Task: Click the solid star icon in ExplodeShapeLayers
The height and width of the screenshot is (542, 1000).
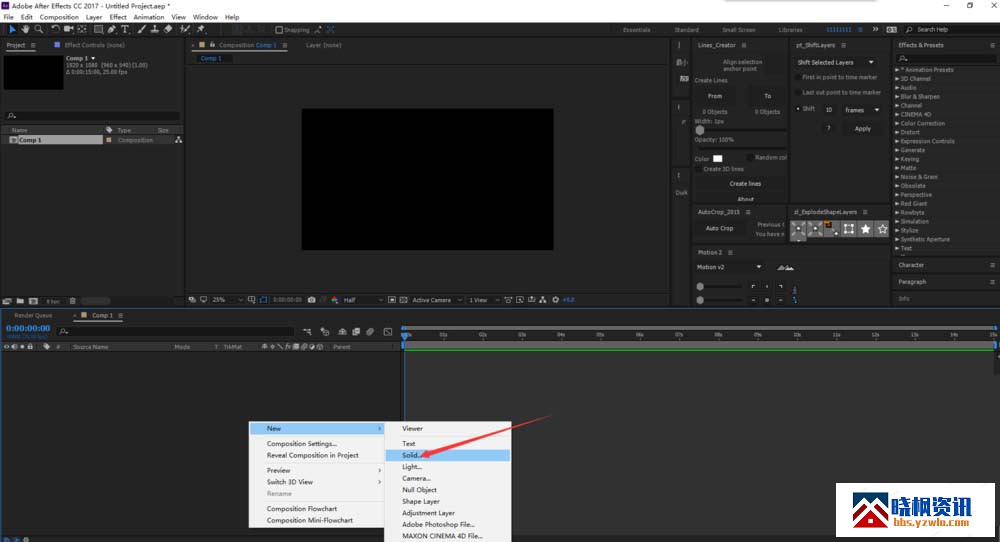Action: point(865,229)
